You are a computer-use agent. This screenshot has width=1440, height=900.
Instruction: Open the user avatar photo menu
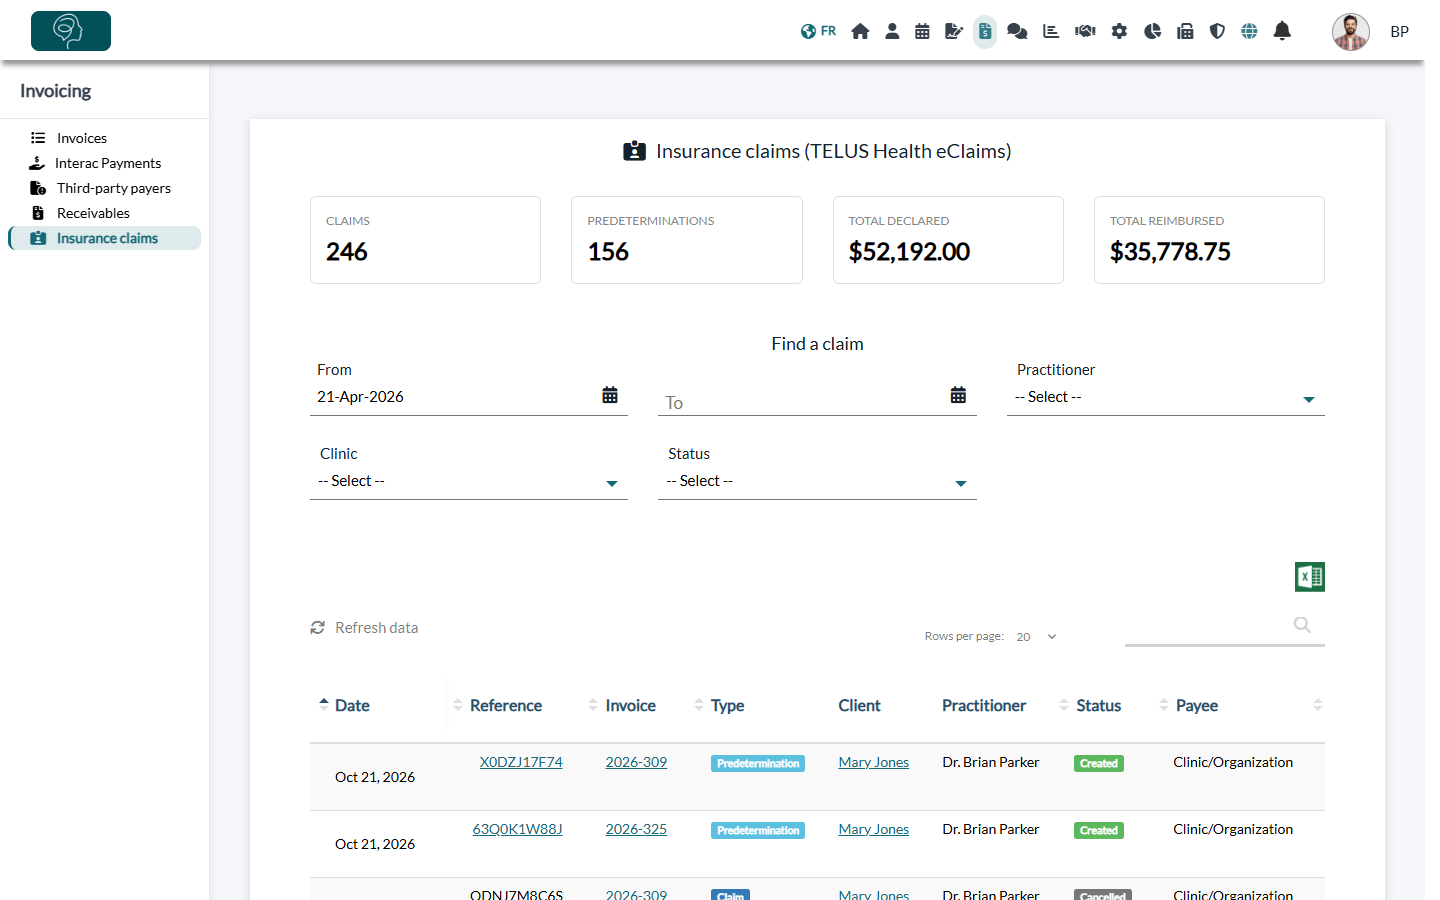pos(1351,32)
